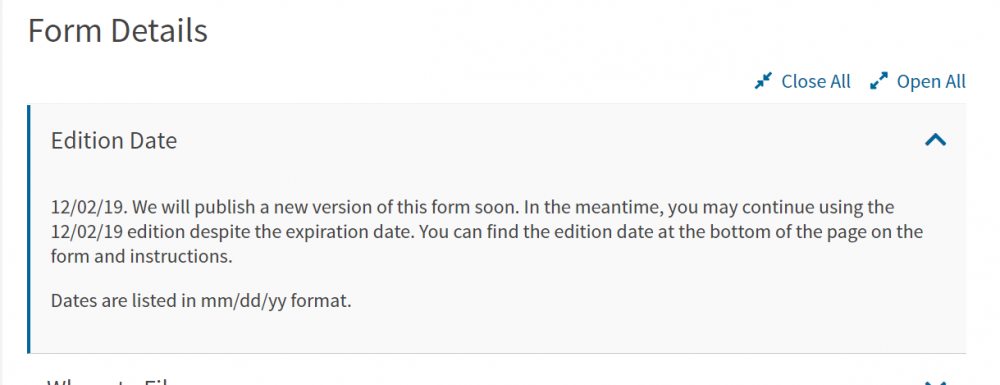Click the inward arrows icon beside Close All
The image size is (1000, 385).
763,82
